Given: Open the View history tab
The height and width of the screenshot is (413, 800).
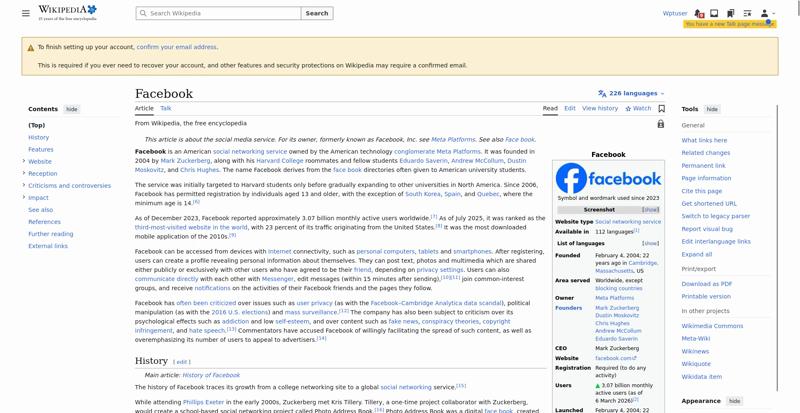Looking at the screenshot, I should click(600, 108).
